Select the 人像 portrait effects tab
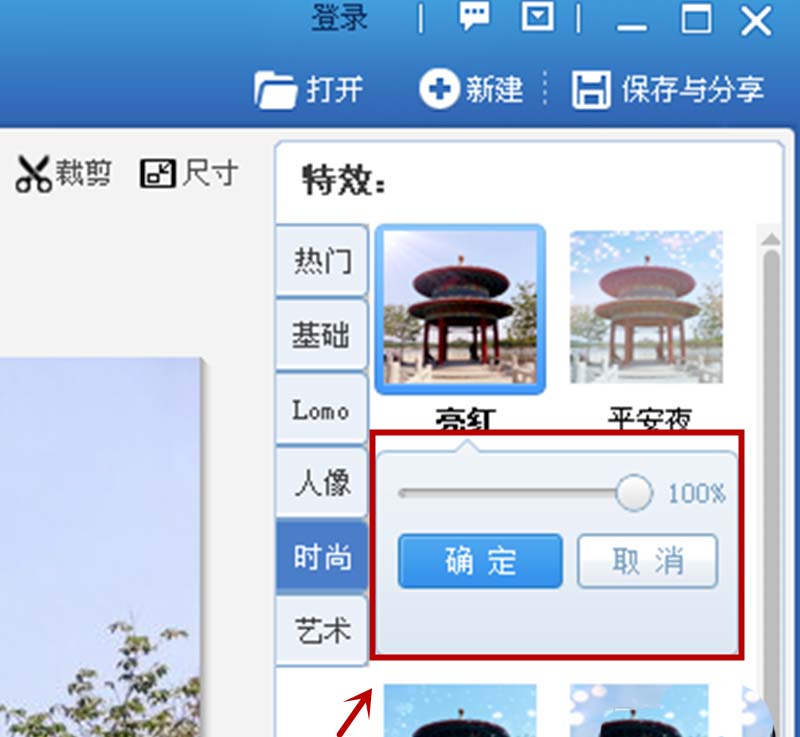The height and width of the screenshot is (737, 800). tap(322, 482)
